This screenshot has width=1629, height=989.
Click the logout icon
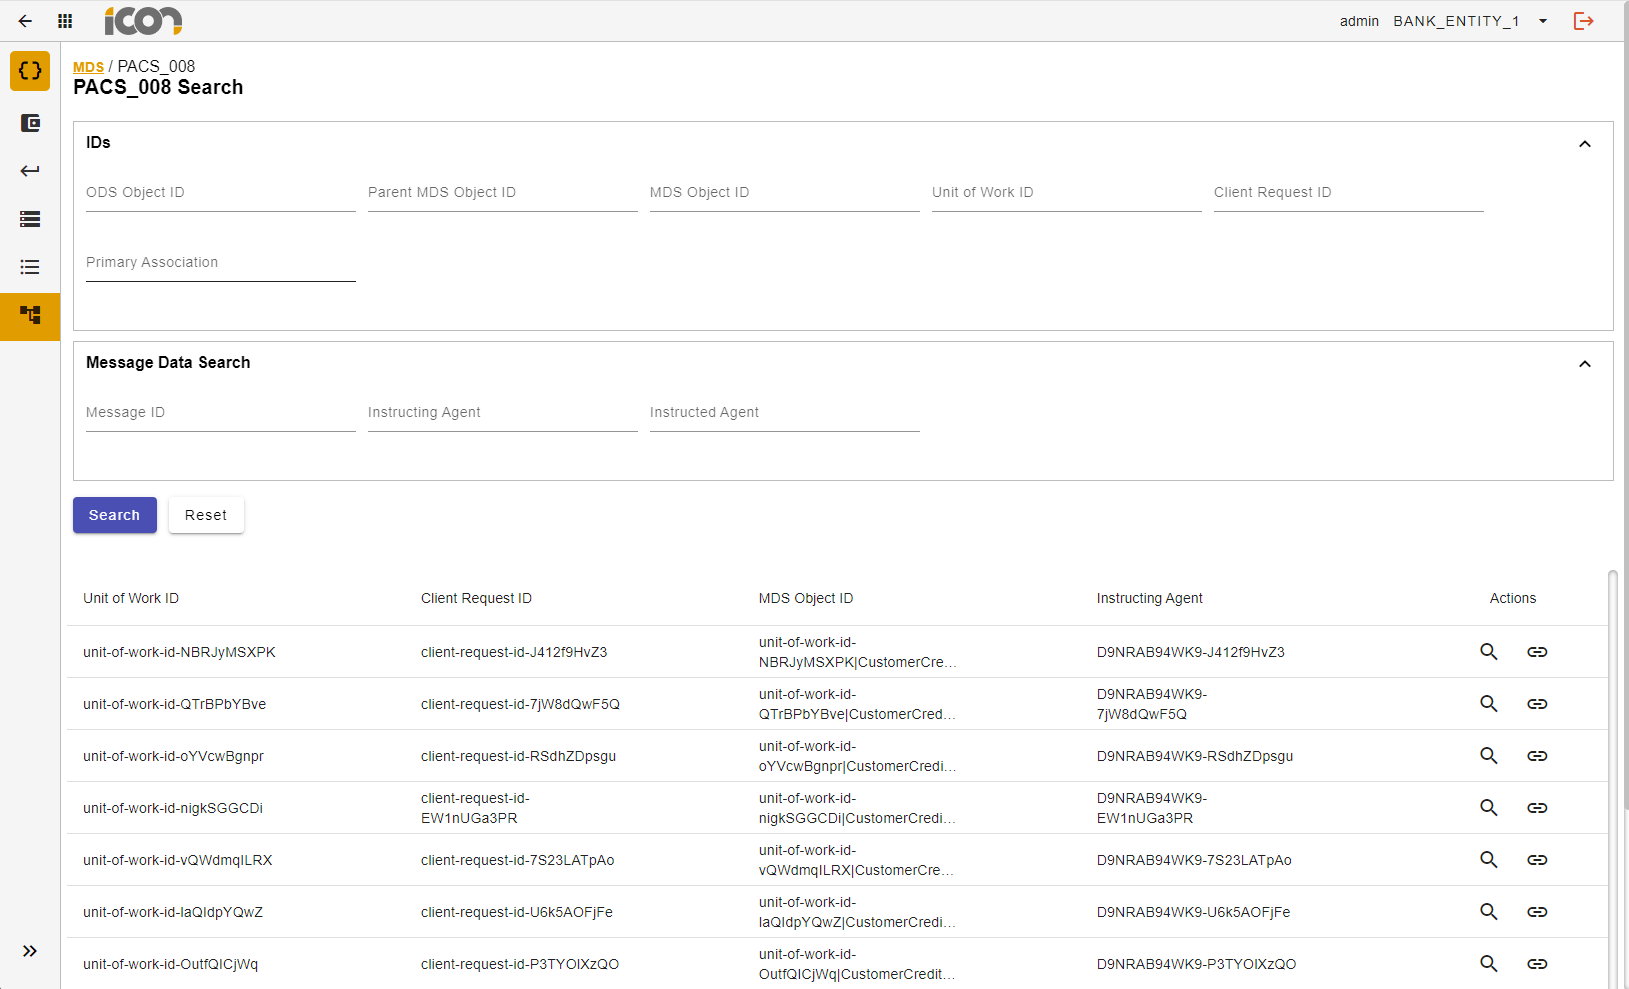[1583, 21]
